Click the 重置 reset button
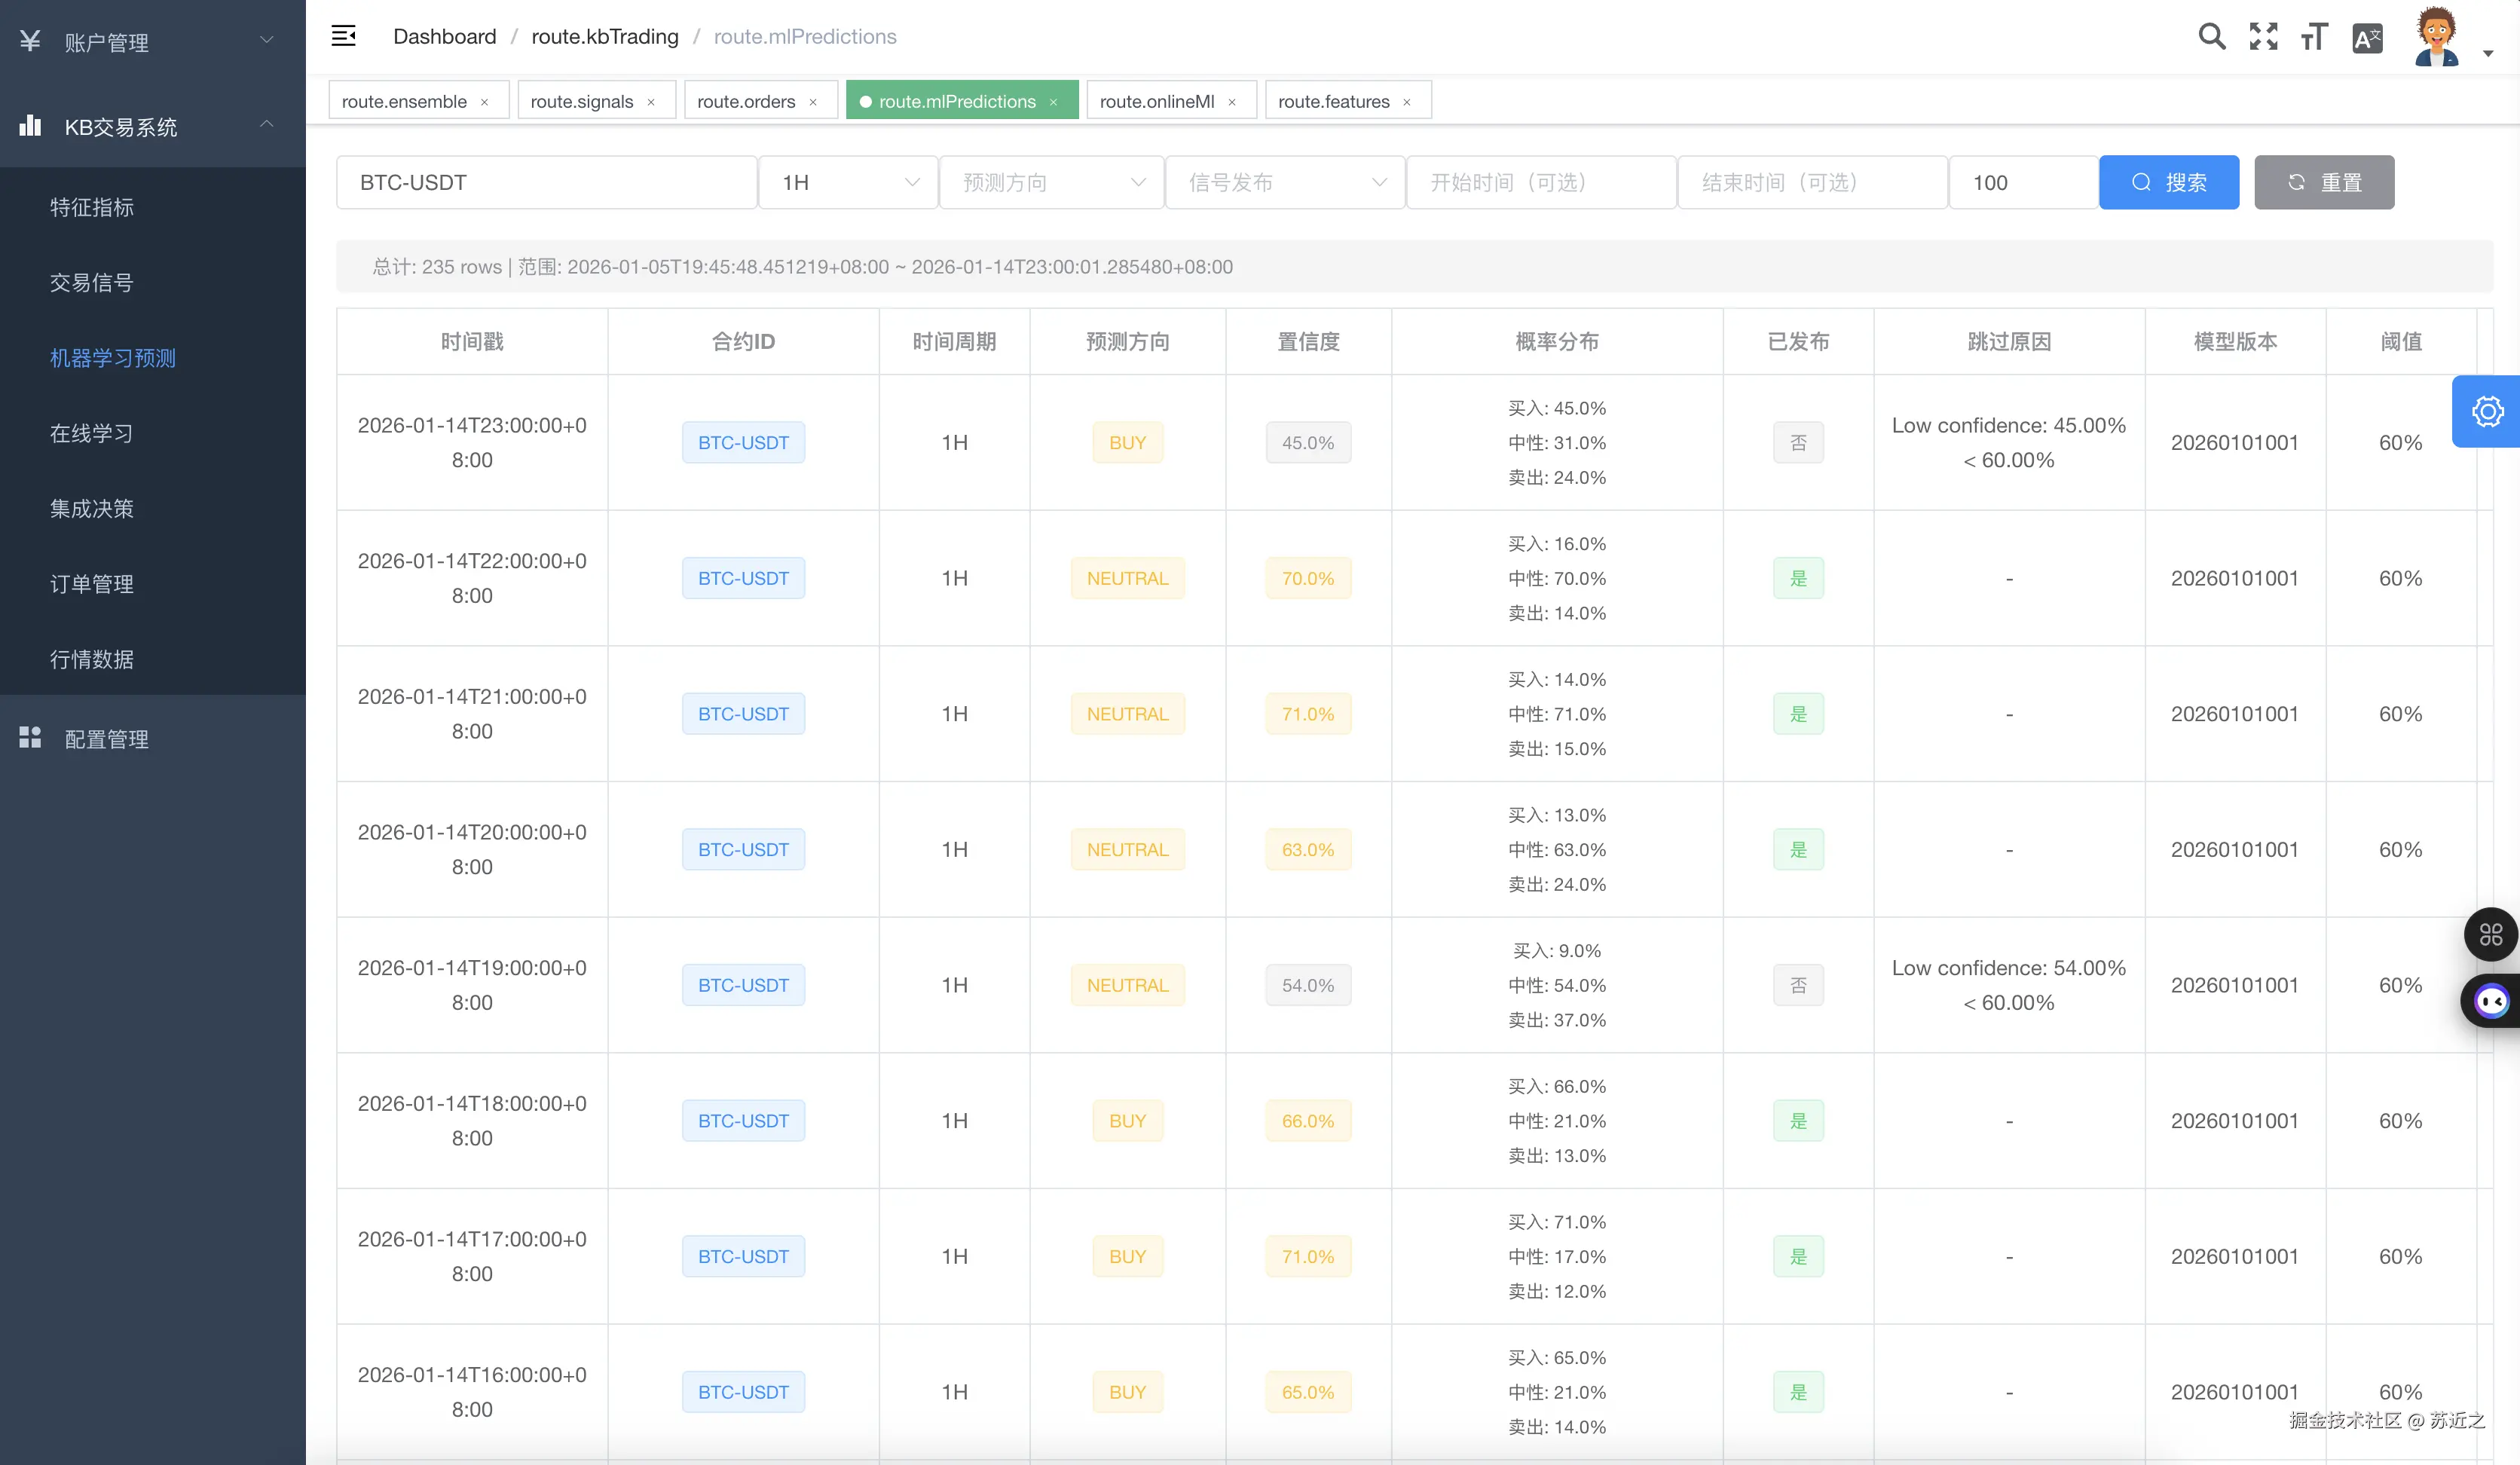 coord(2323,182)
